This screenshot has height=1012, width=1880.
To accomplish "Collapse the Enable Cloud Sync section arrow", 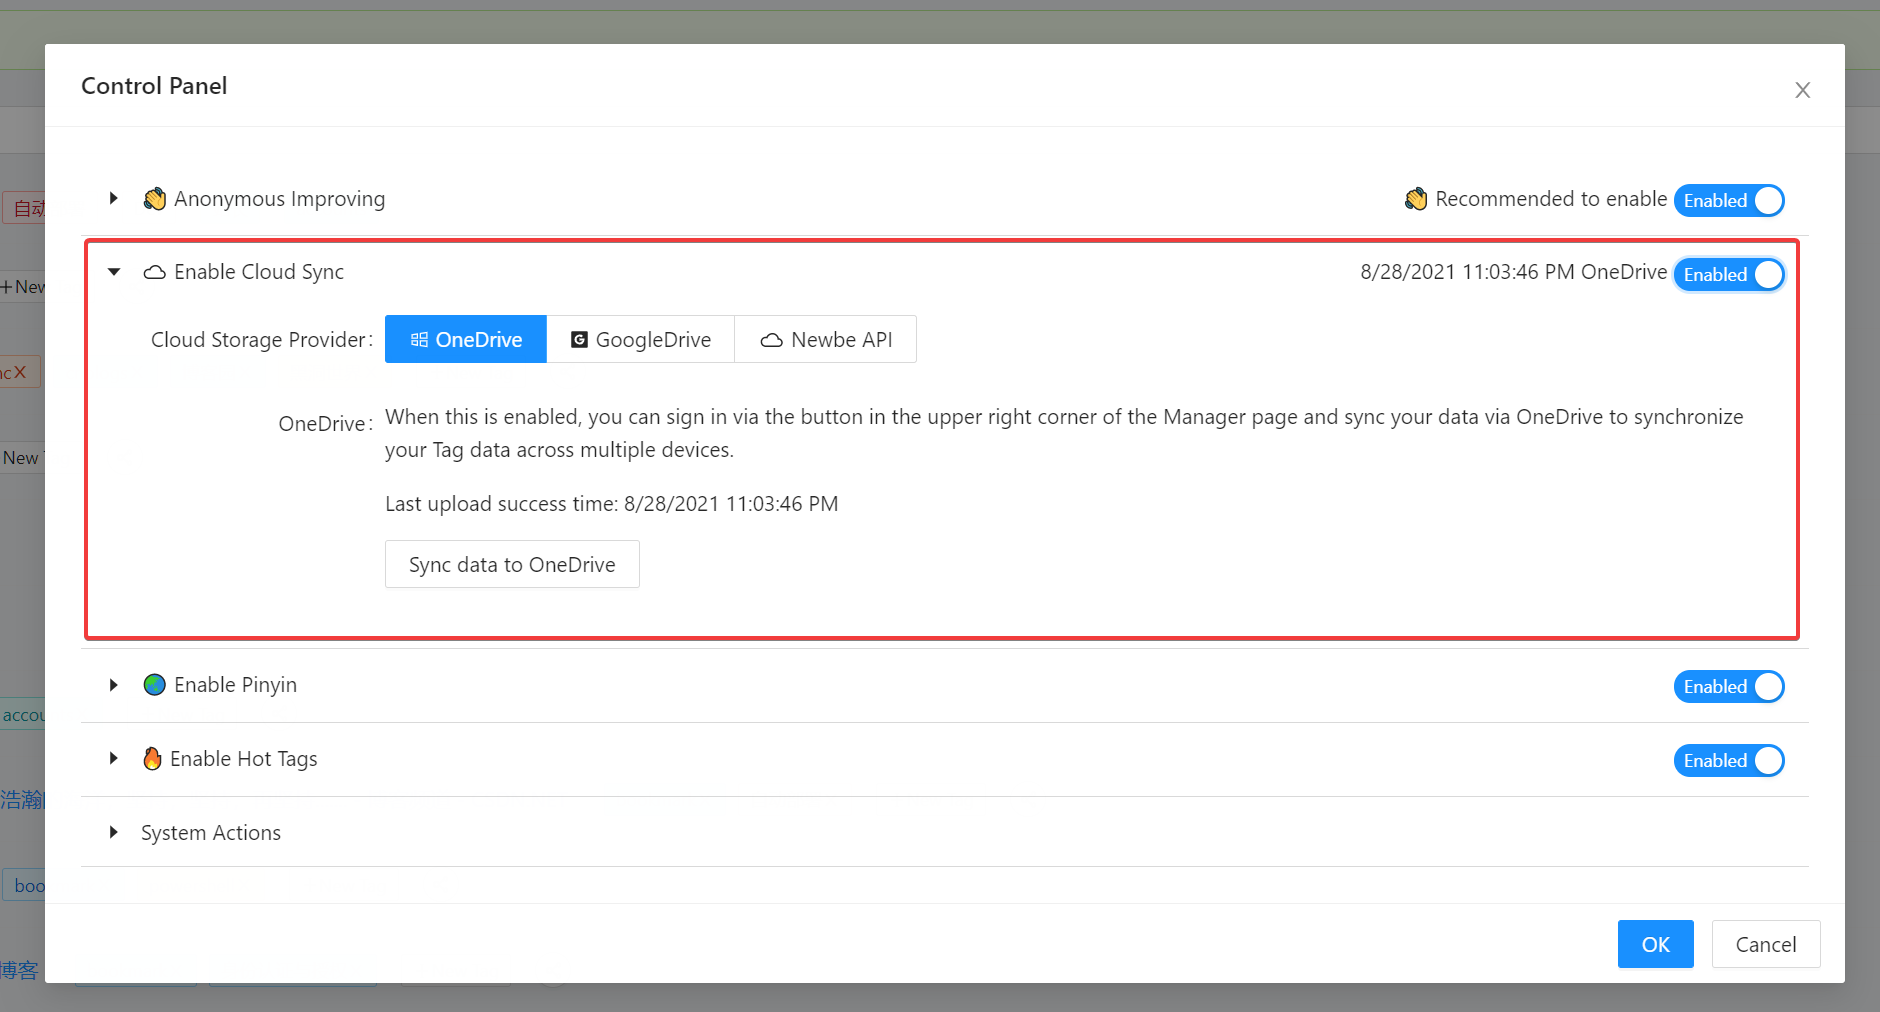I will pyautogui.click(x=114, y=272).
